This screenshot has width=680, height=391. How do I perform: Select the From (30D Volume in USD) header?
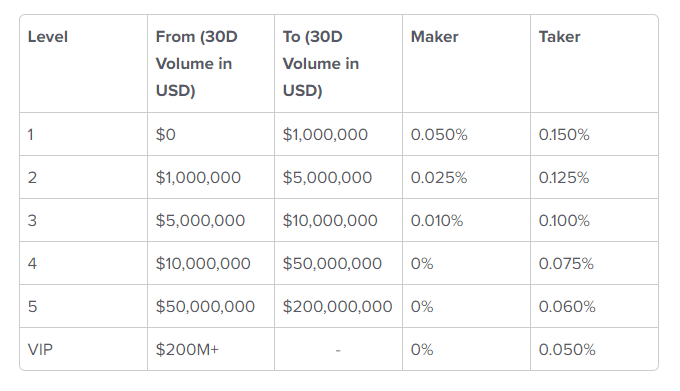coord(196,64)
